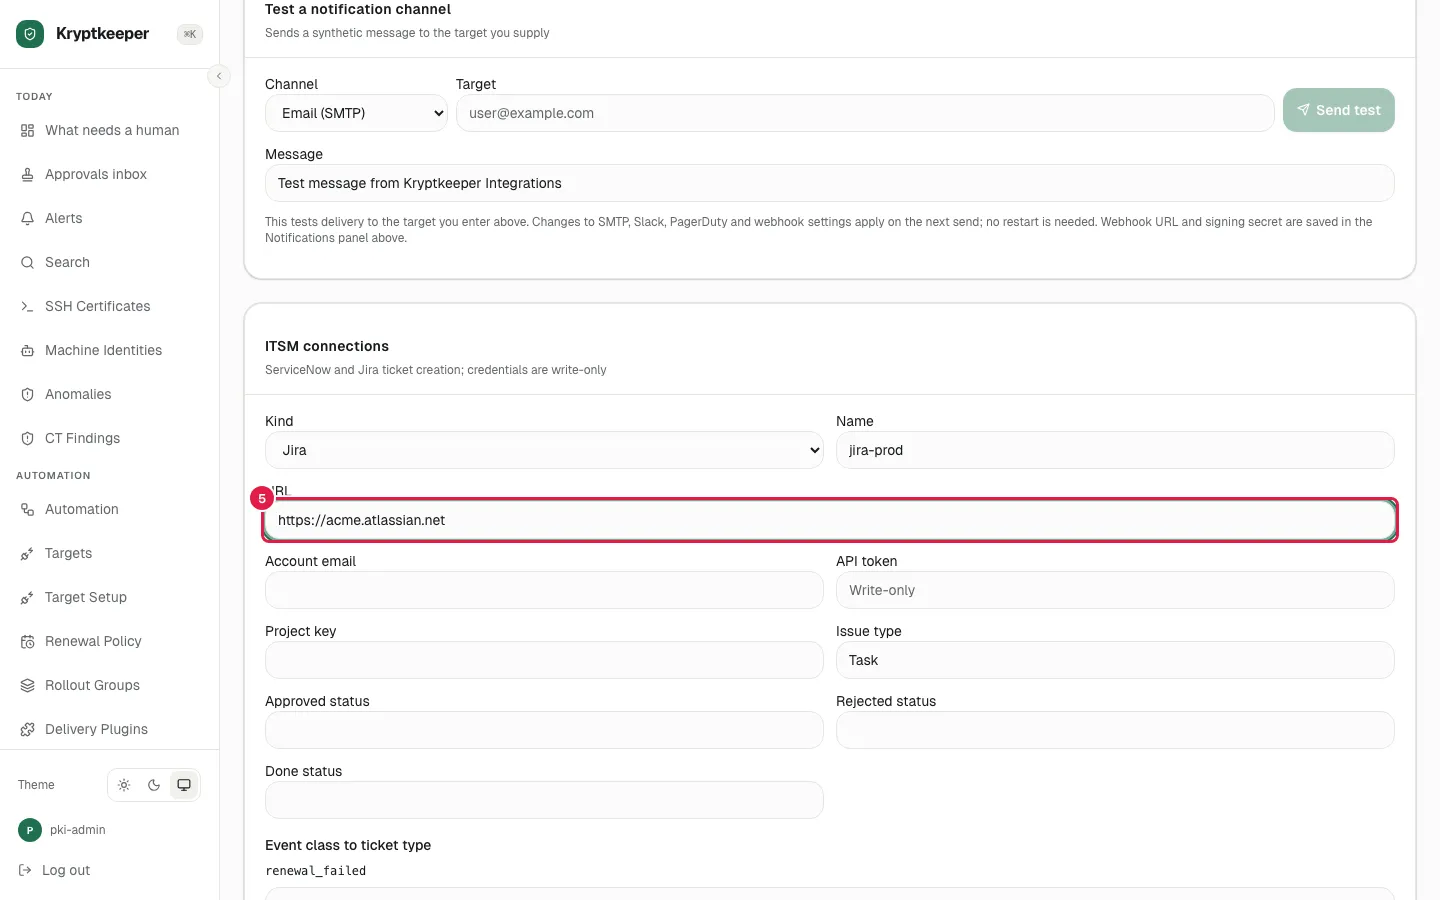This screenshot has height=900, width=1440.
Task: Click the What needs a human icon
Action: (27, 131)
